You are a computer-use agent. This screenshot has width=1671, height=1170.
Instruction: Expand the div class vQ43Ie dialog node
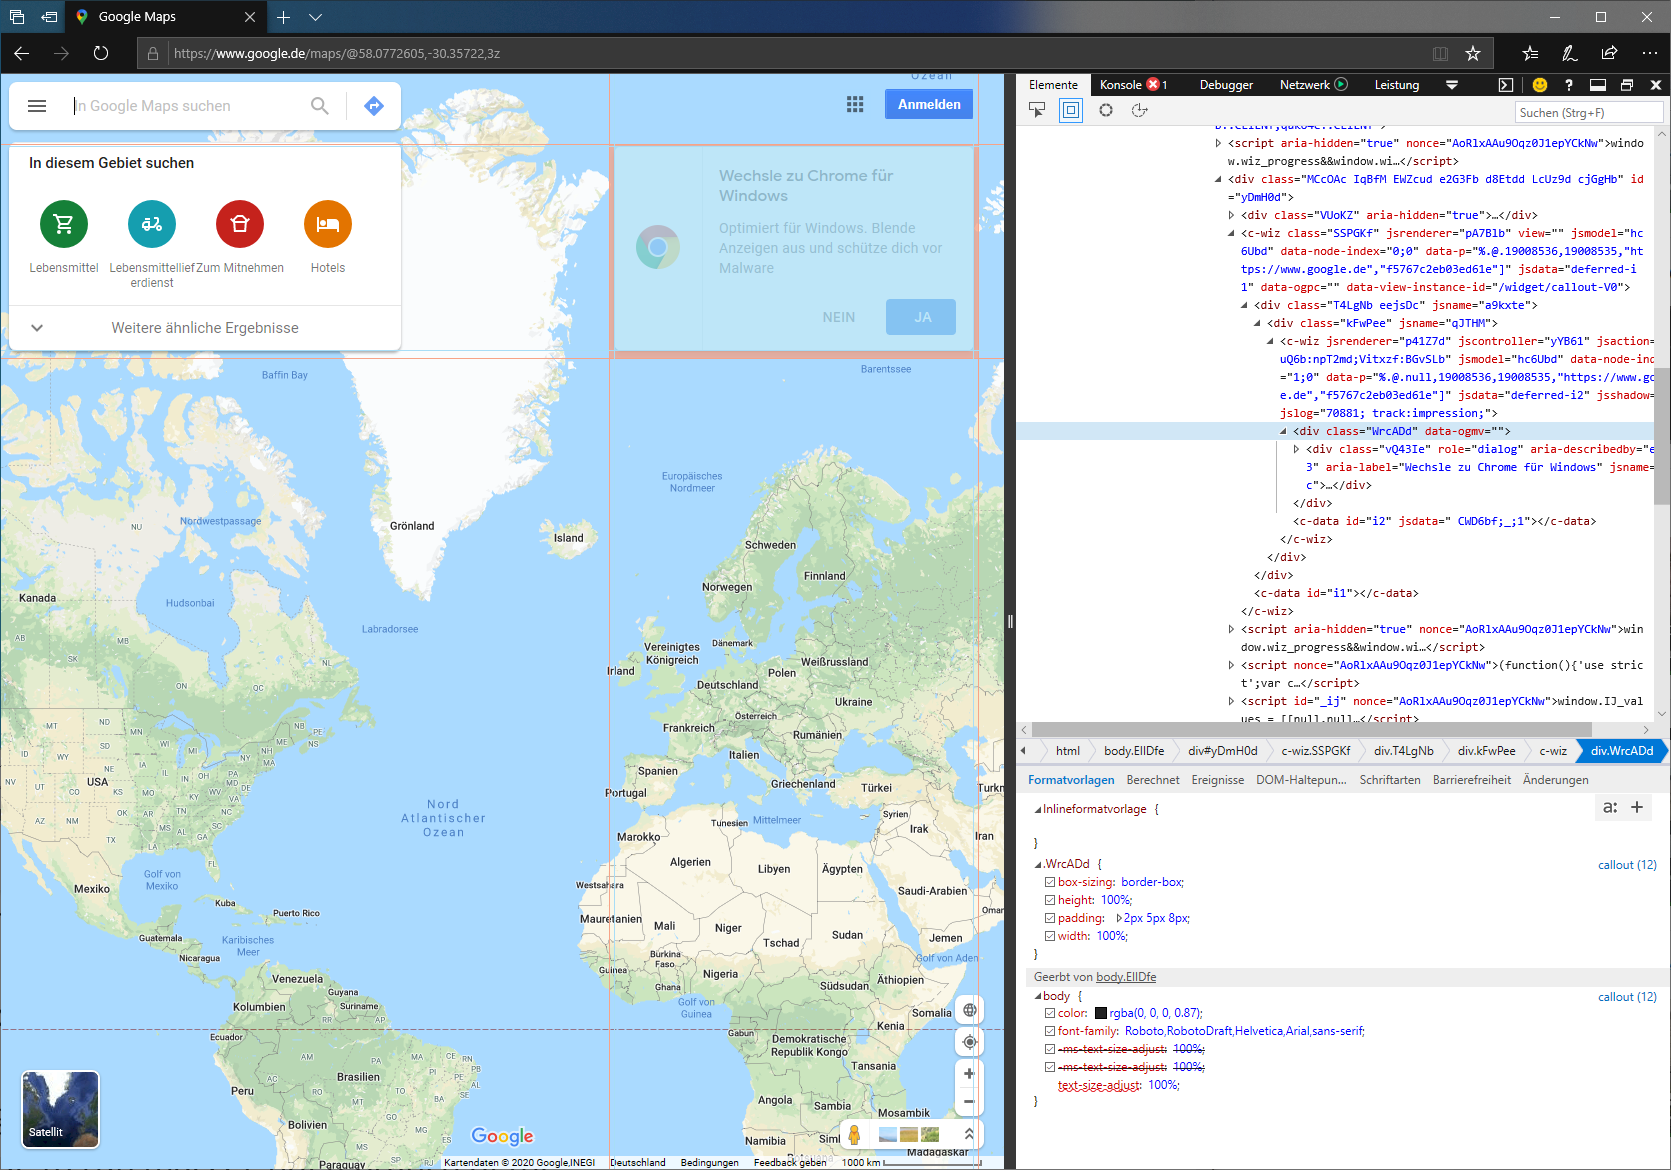pos(1296,449)
